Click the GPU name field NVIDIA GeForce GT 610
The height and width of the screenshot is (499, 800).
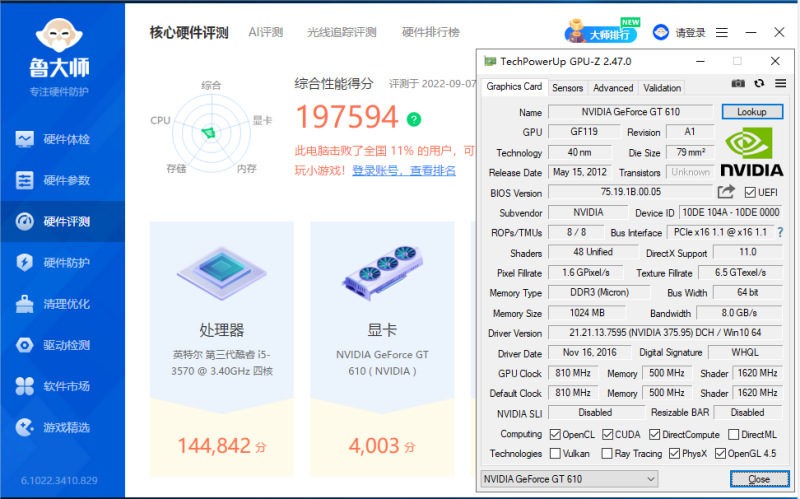(631, 112)
